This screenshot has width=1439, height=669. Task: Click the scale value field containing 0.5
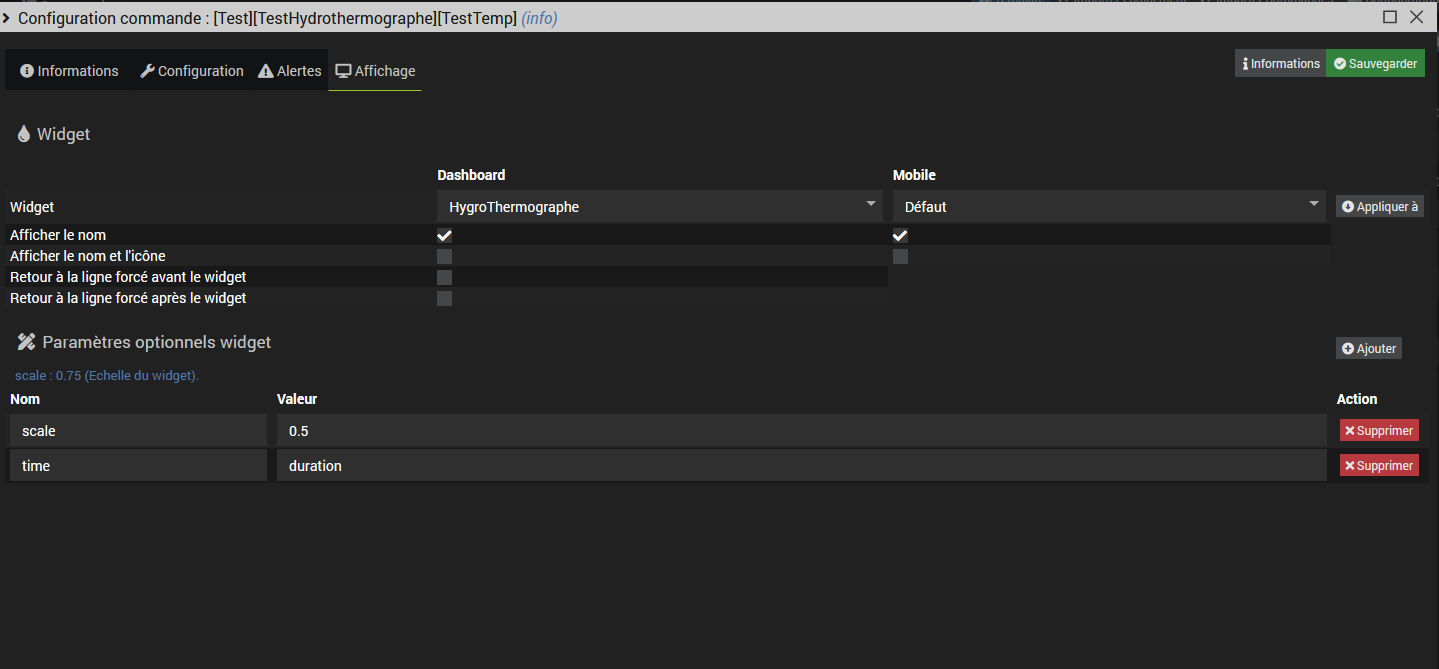click(x=800, y=431)
